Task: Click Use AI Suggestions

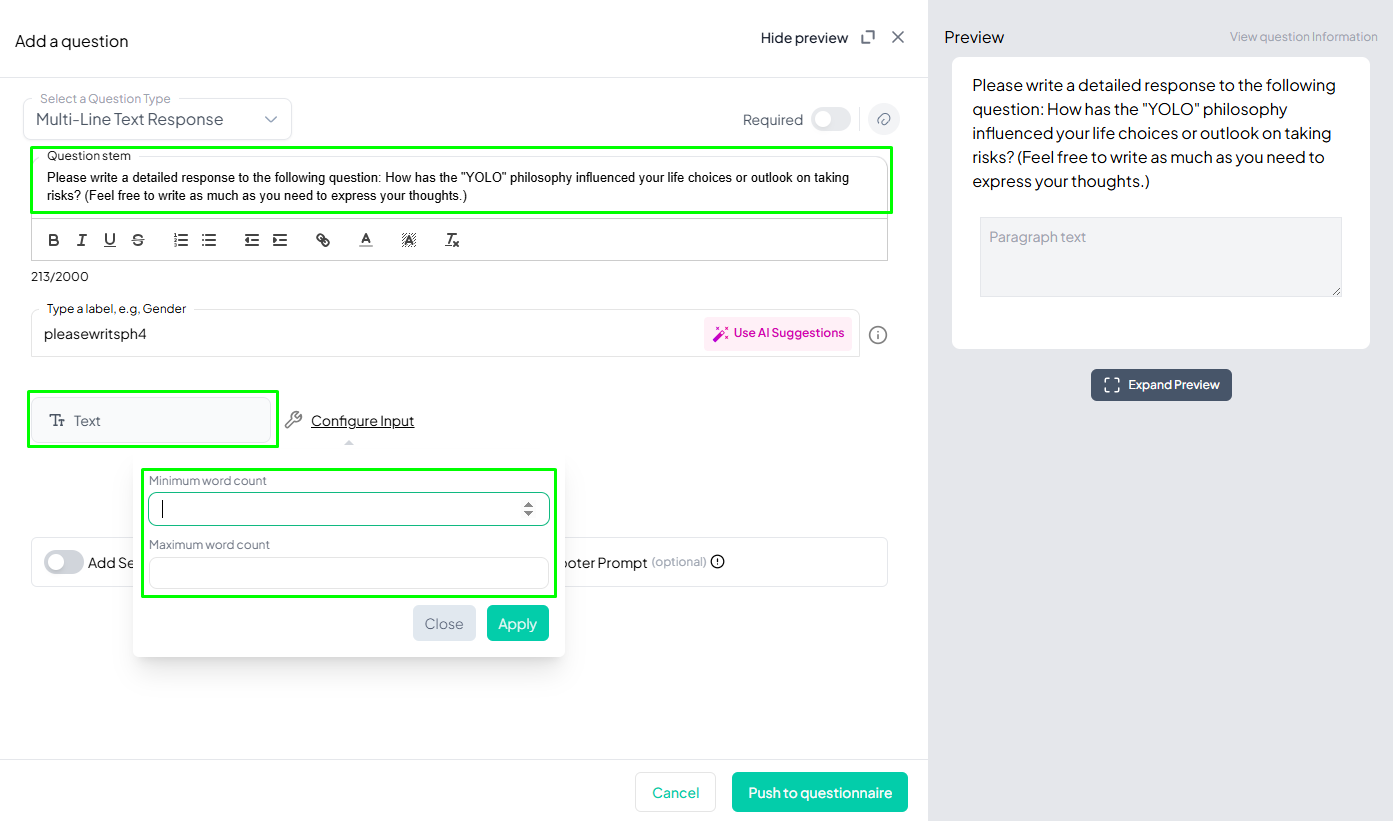Action: [778, 334]
